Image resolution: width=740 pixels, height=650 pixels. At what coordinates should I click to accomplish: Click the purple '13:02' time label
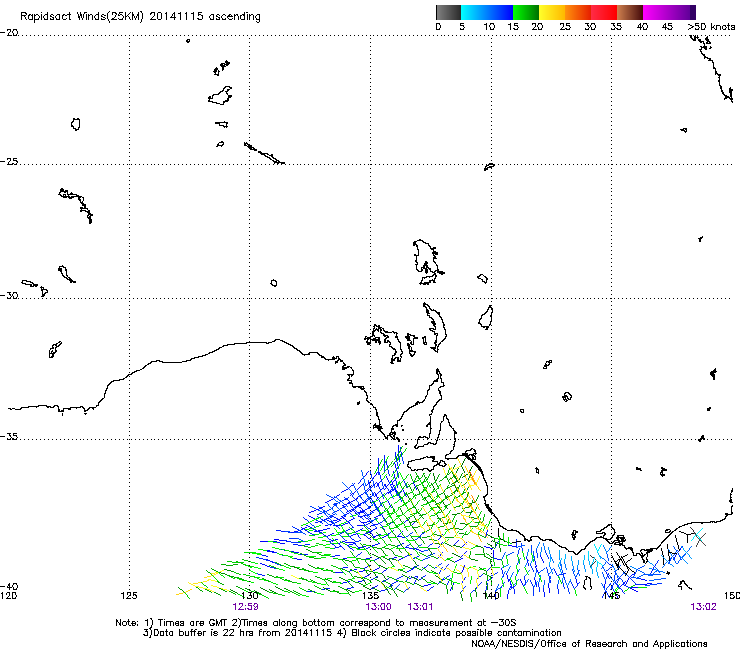point(703,607)
